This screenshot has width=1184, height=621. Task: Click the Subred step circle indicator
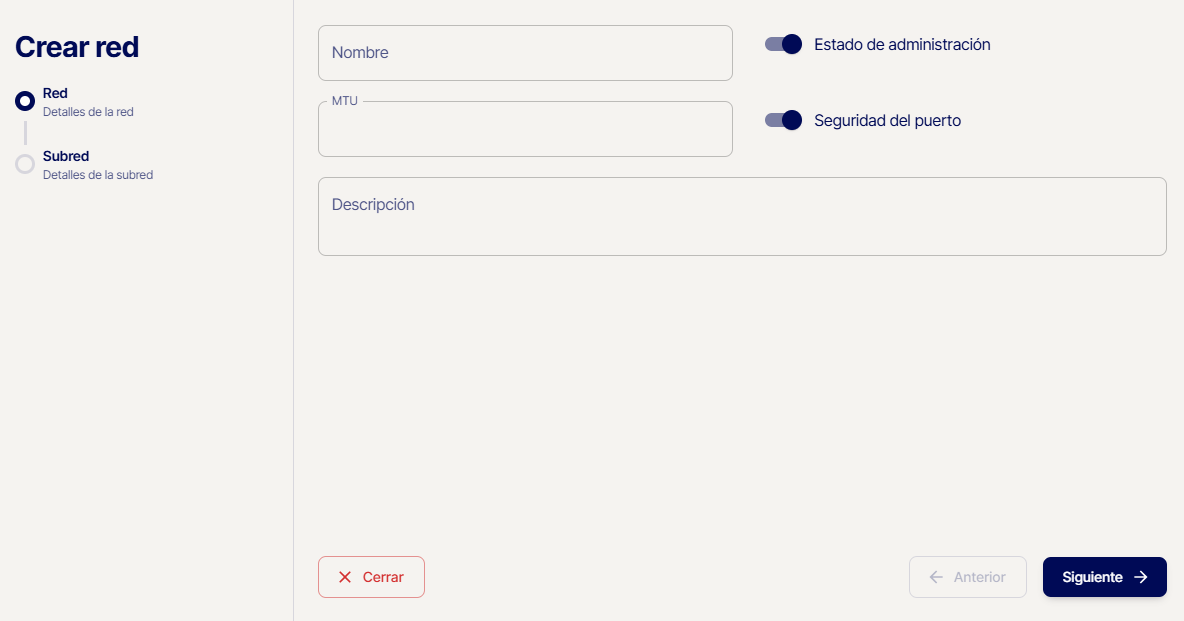(x=25, y=164)
